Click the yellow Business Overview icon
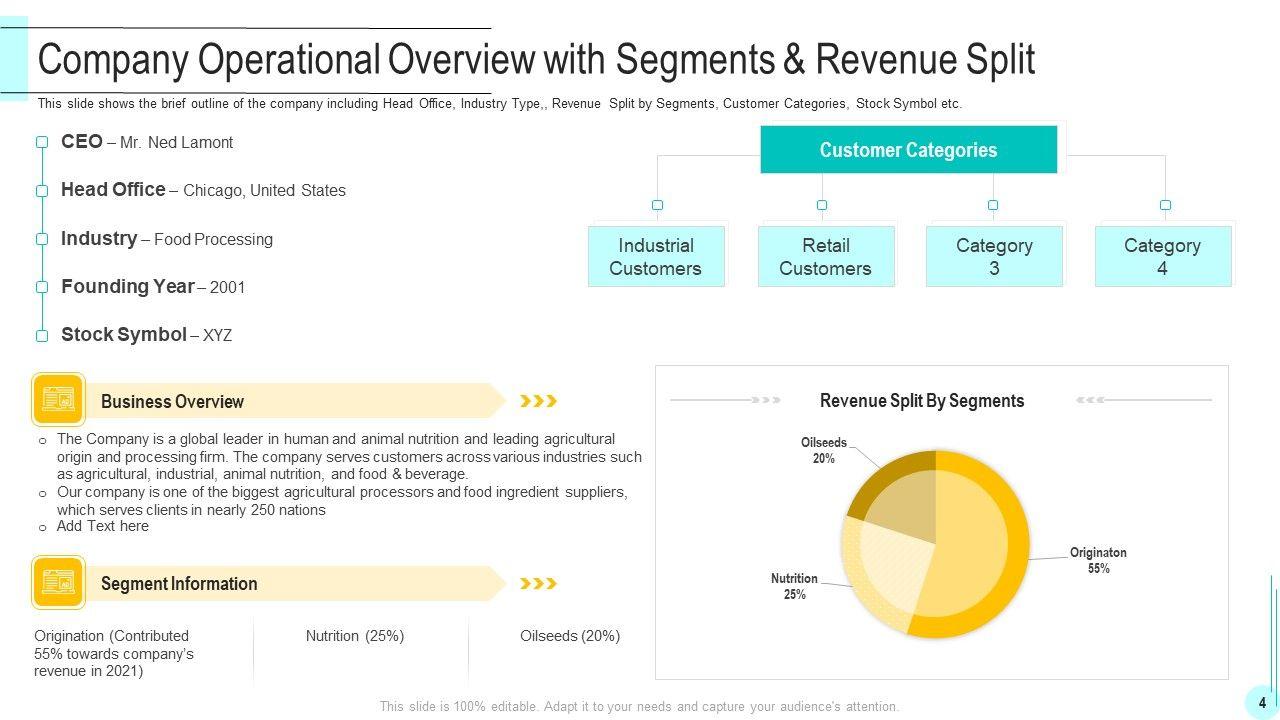 [59, 400]
